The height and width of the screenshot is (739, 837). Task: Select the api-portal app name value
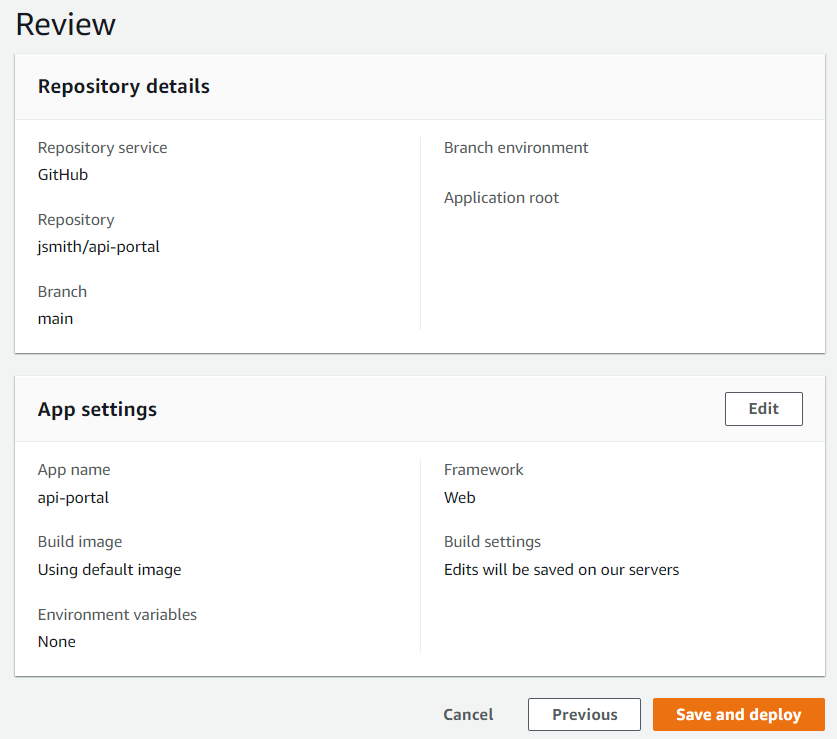(73, 497)
